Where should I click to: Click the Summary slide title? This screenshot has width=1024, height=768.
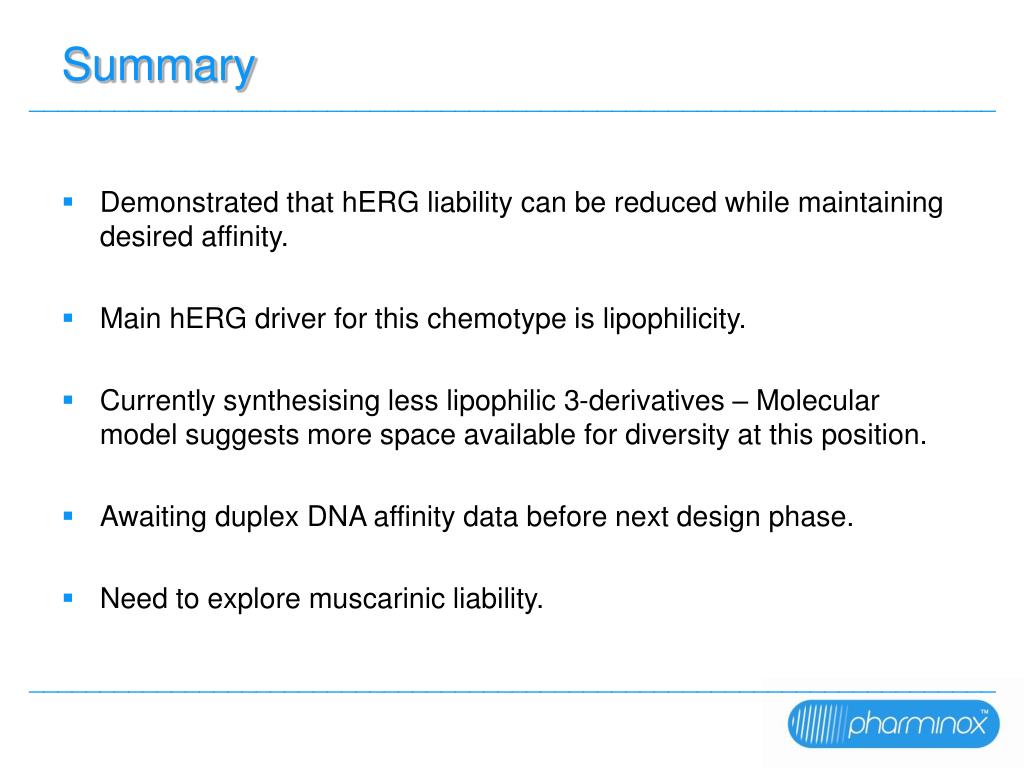[x=159, y=66]
